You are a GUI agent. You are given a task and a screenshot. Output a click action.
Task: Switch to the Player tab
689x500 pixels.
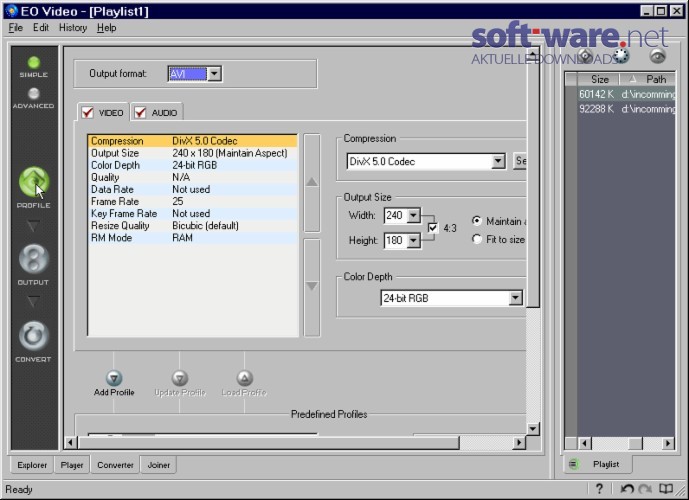(x=72, y=465)
